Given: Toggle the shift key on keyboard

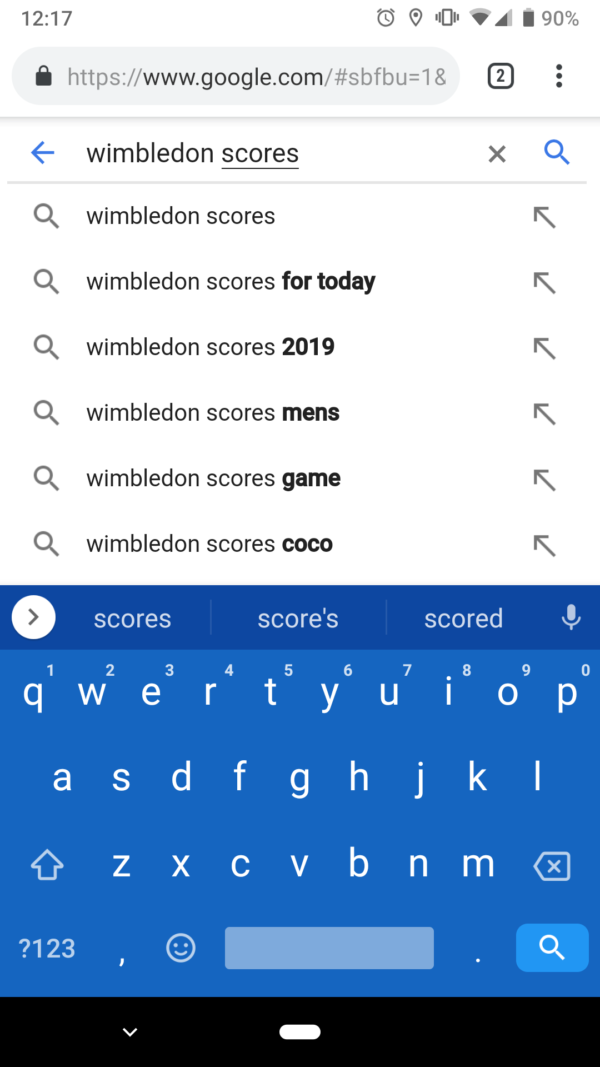Looking at the screenshot, I should (47, 866).
